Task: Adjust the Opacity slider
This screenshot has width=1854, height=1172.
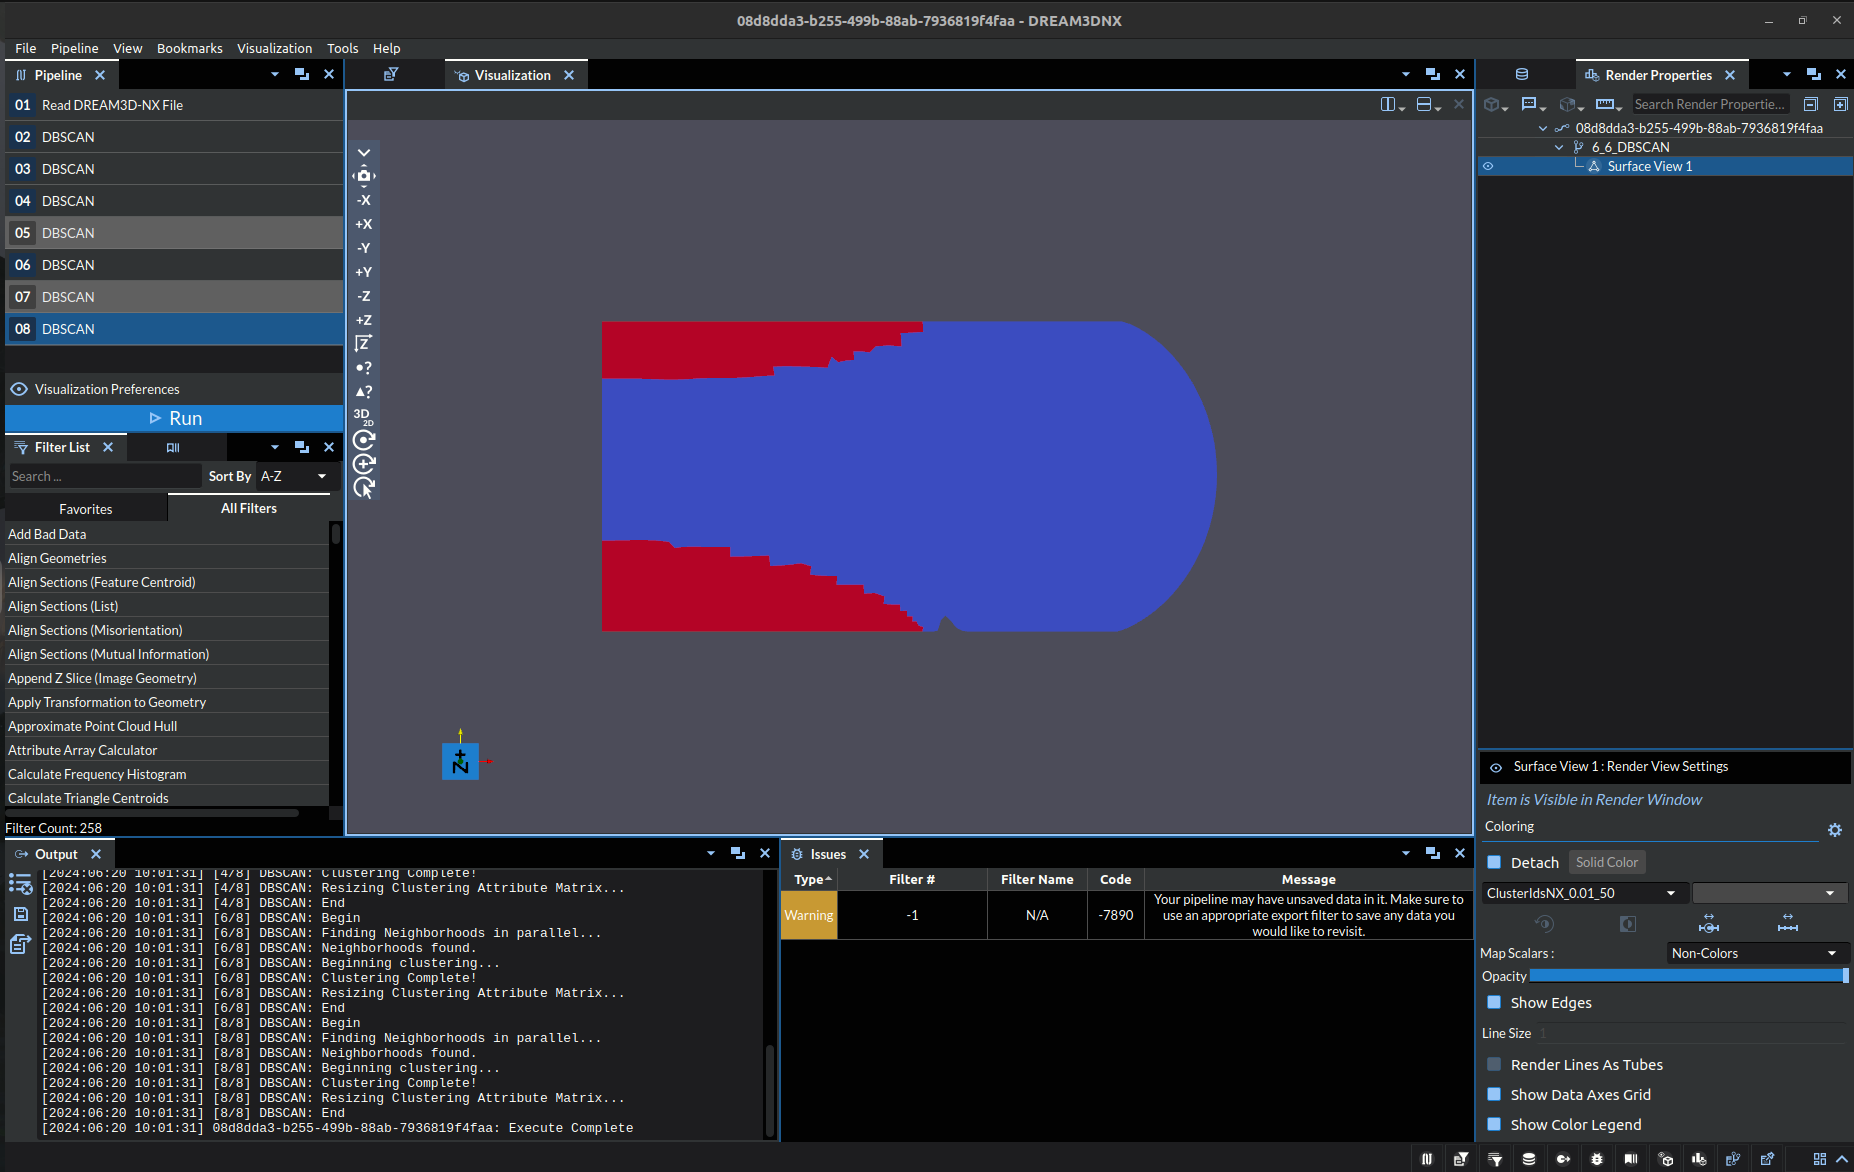Action: tap(1689, 976)
